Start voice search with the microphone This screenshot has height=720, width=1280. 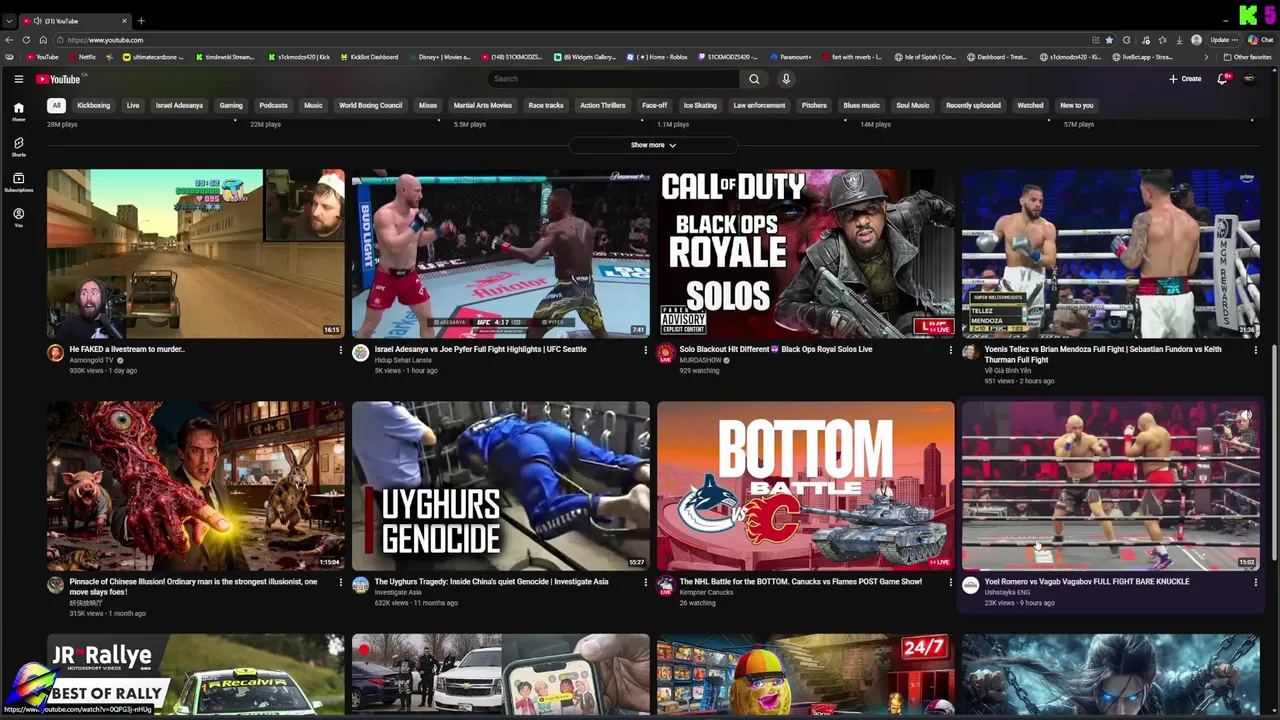tap(786, 79)
